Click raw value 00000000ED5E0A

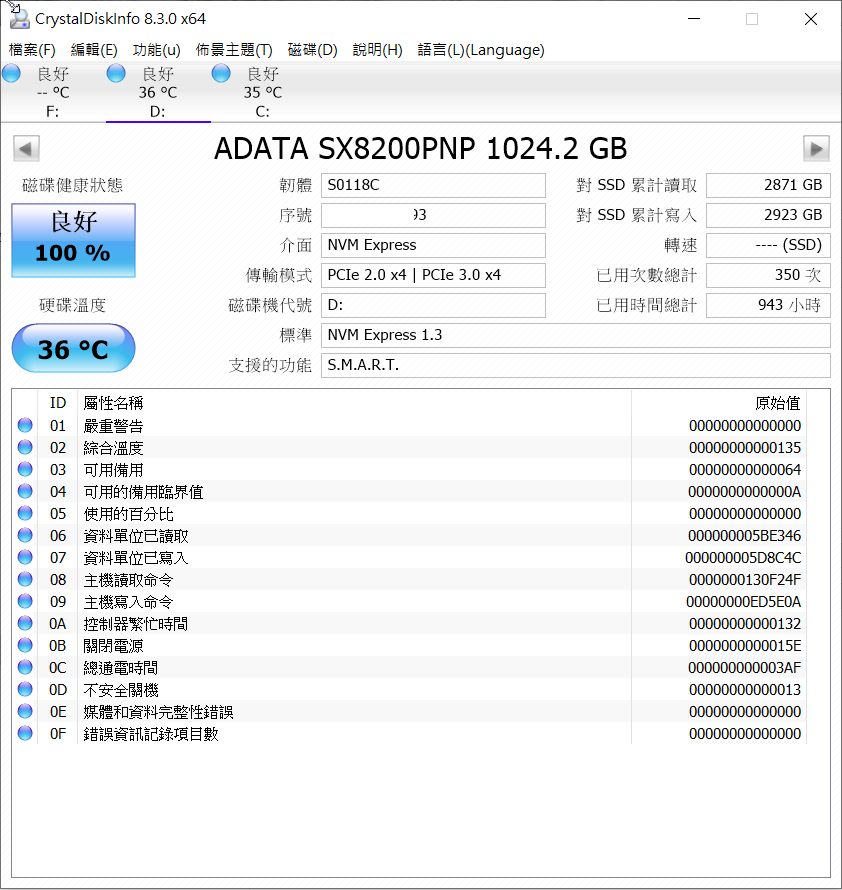tap(744, 602)
